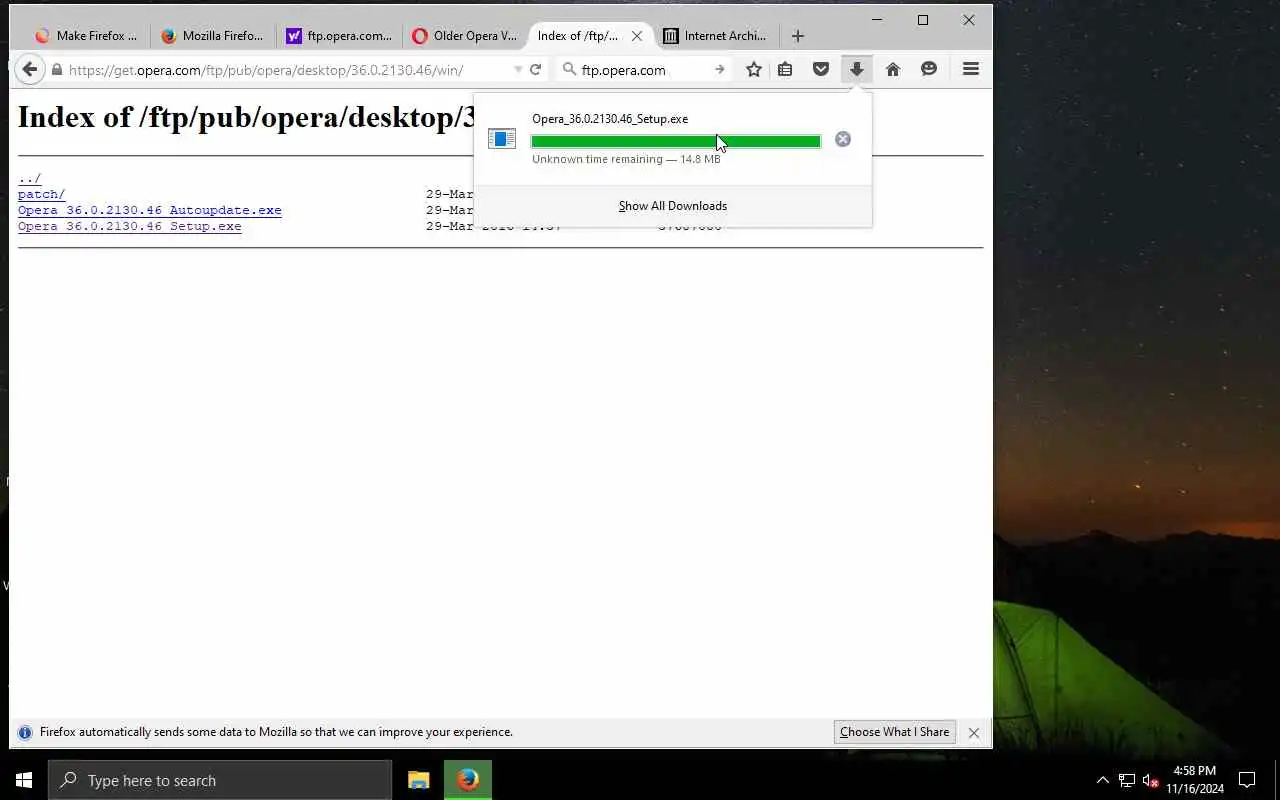Image resolution: width=1280 pixels, height=800 pixels.
Task: Switch to the ftp.opera.com Yahoo tab
Action: point(339,36)
